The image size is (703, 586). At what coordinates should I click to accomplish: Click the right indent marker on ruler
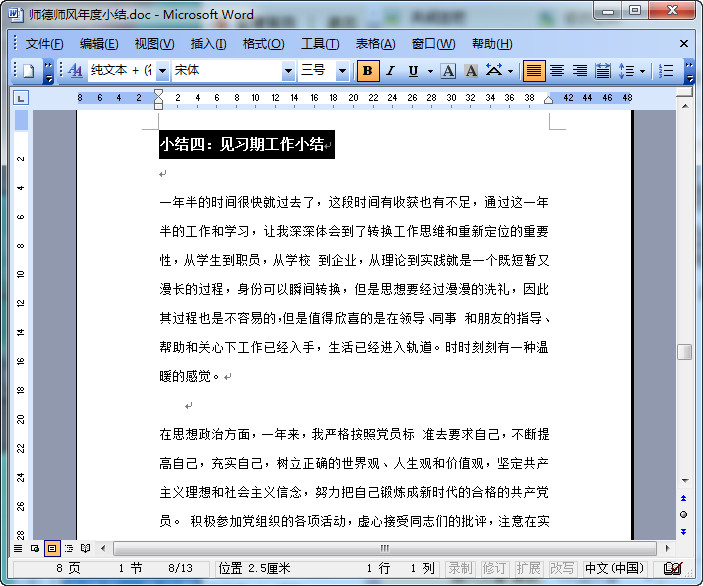pyautogui.click(x=548, y=100)
